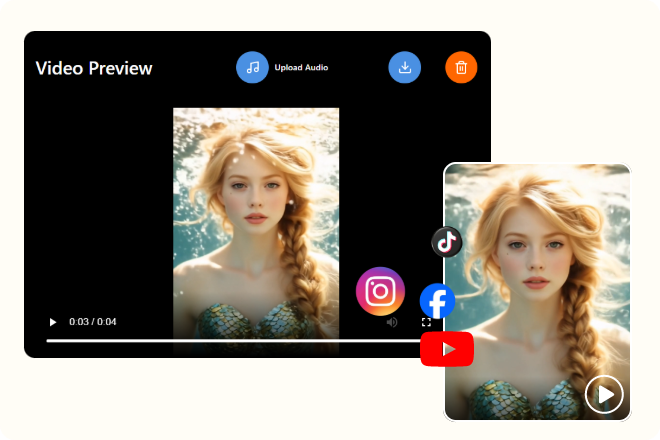
Task: Delete video with orange trash icon
Action: pyautogui.click(x=461, y=67)
